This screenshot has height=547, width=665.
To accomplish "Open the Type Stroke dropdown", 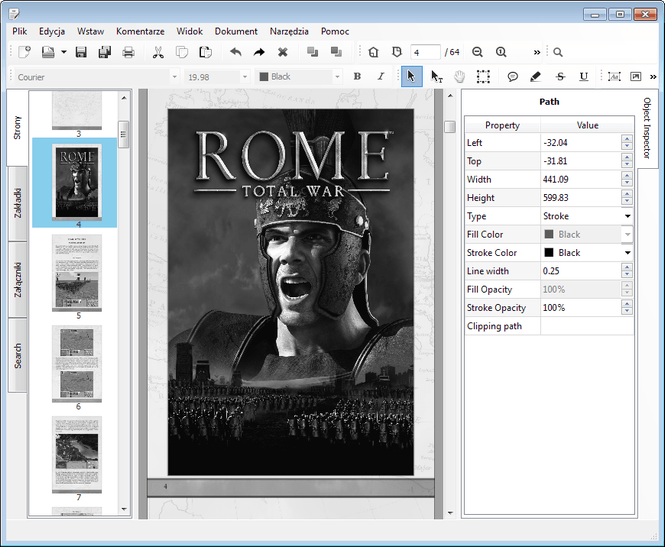I will tap(627, 216).
